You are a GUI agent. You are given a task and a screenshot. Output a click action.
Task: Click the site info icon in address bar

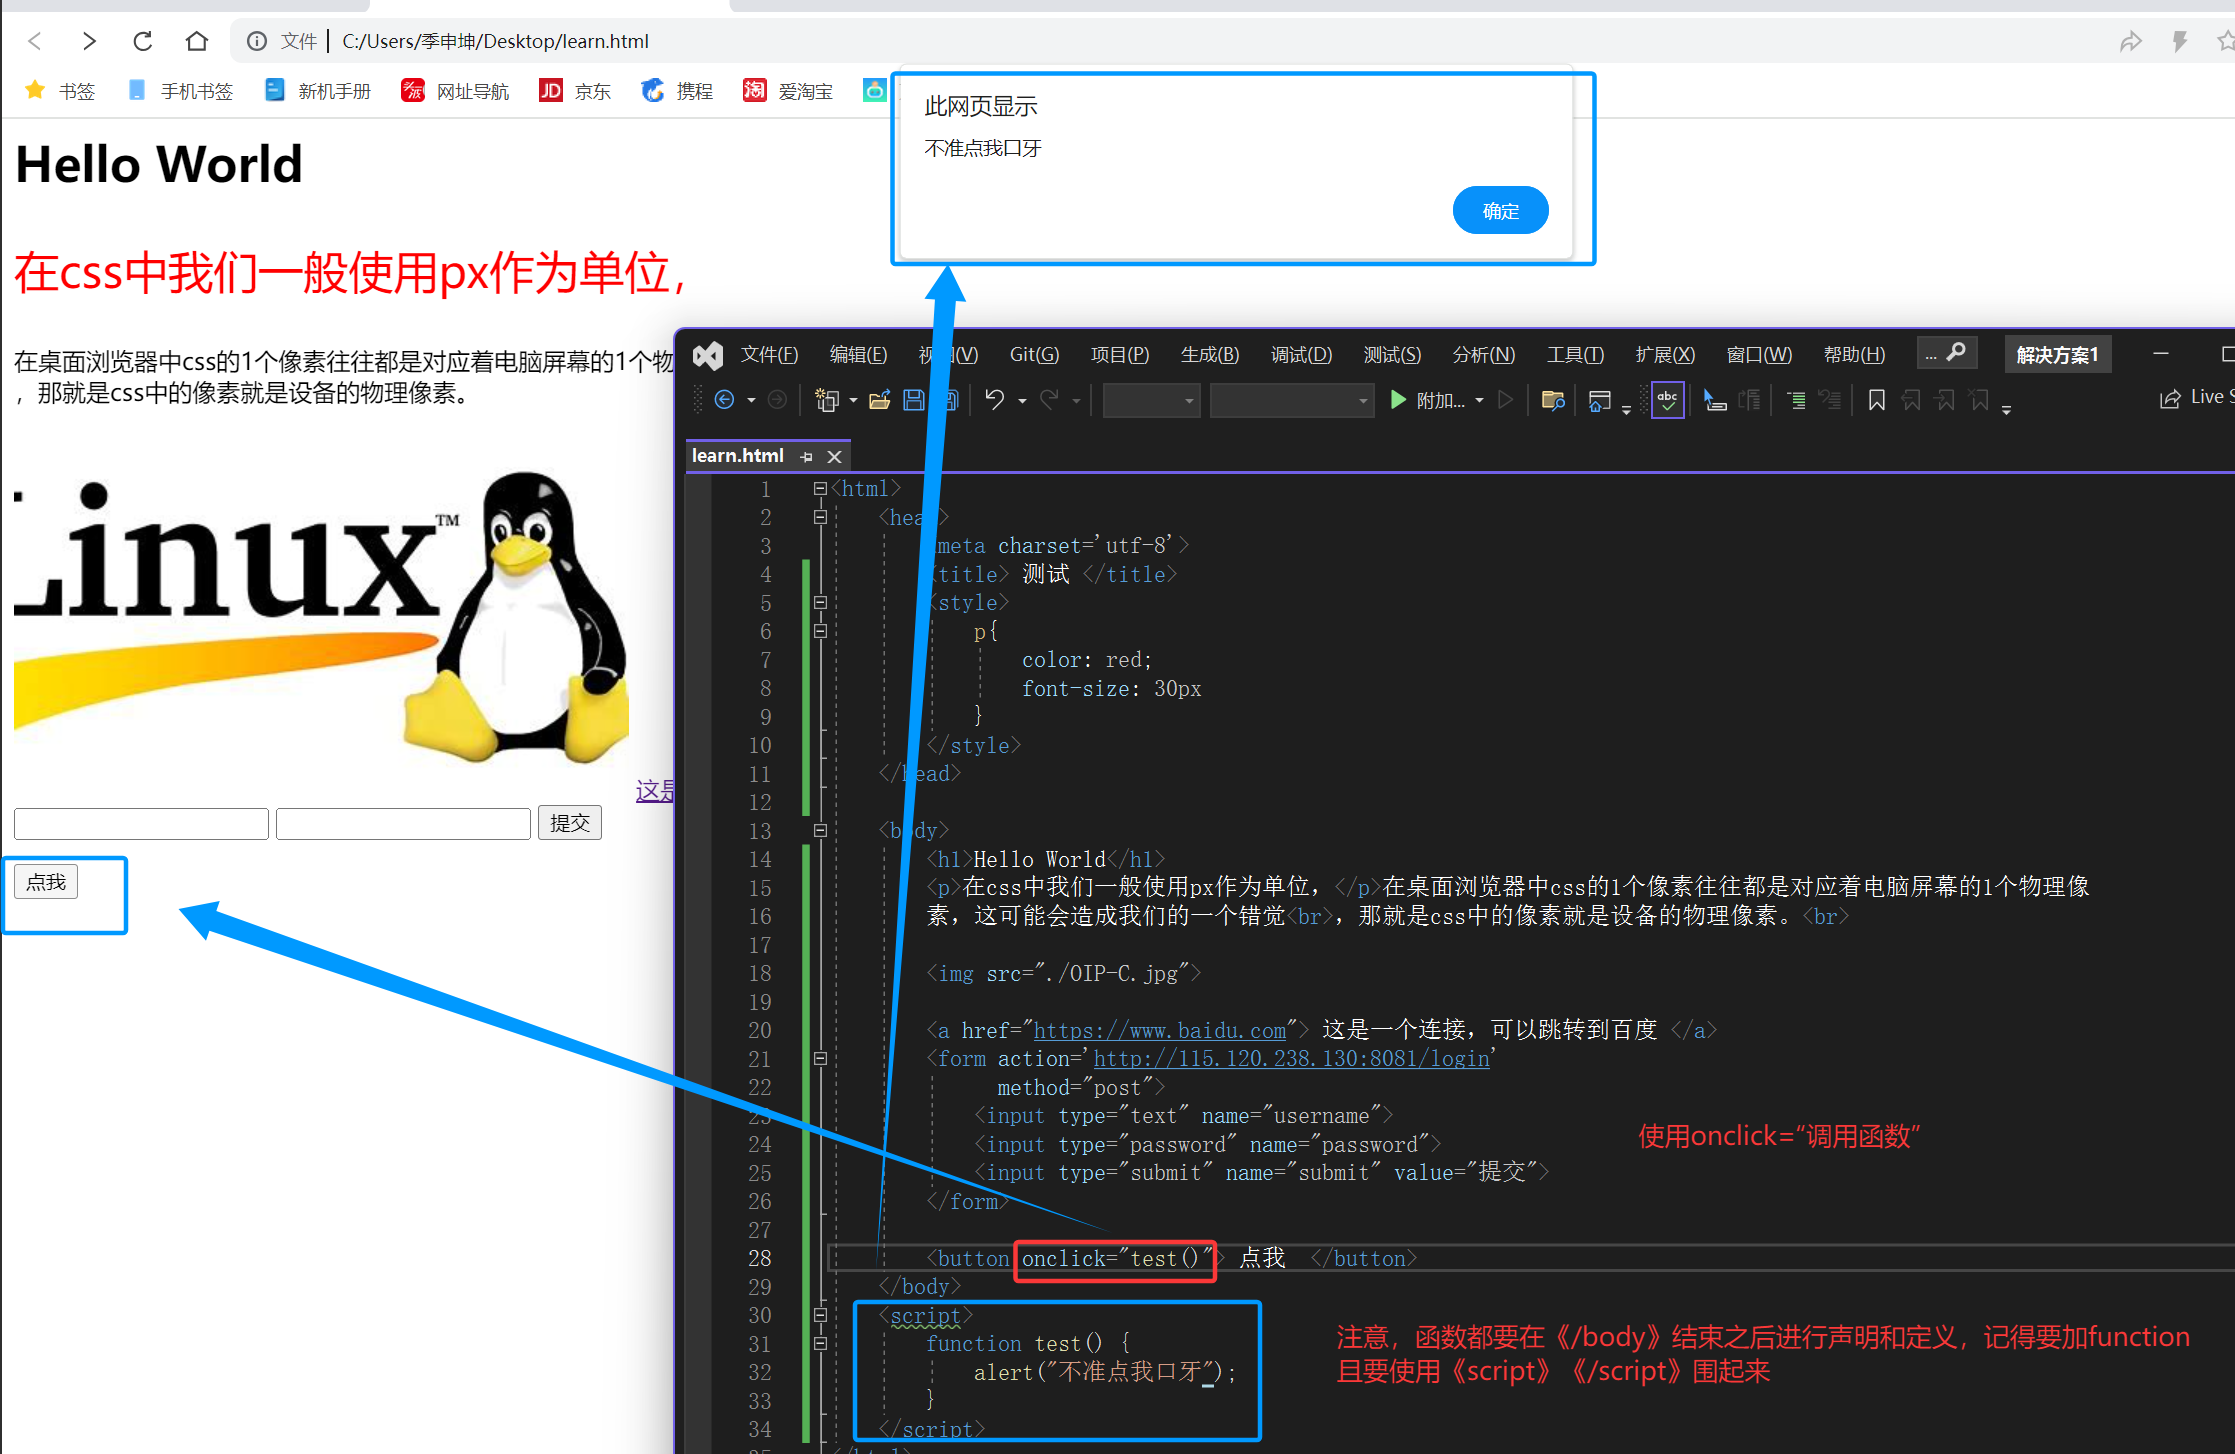click(x=257, y=41)
